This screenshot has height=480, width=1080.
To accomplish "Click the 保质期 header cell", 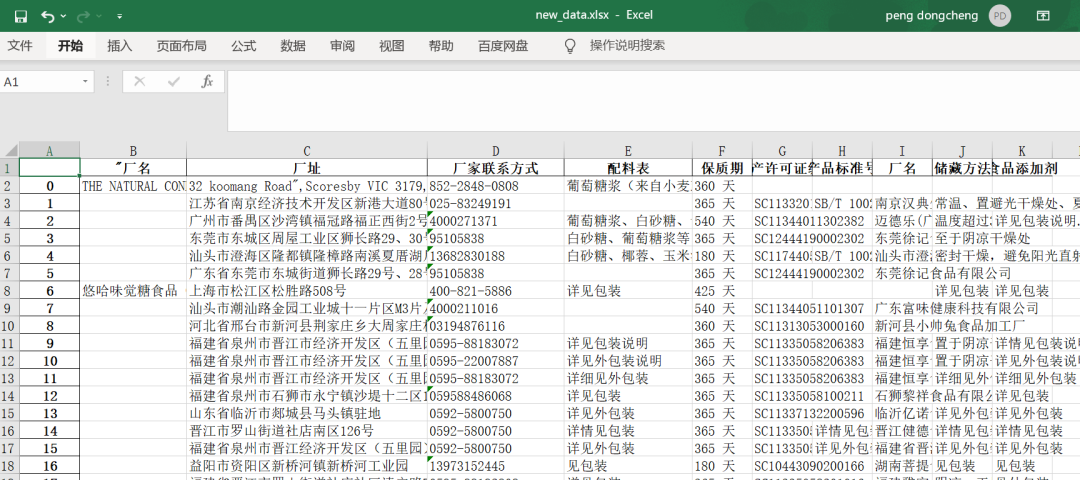I will [723, 168].
